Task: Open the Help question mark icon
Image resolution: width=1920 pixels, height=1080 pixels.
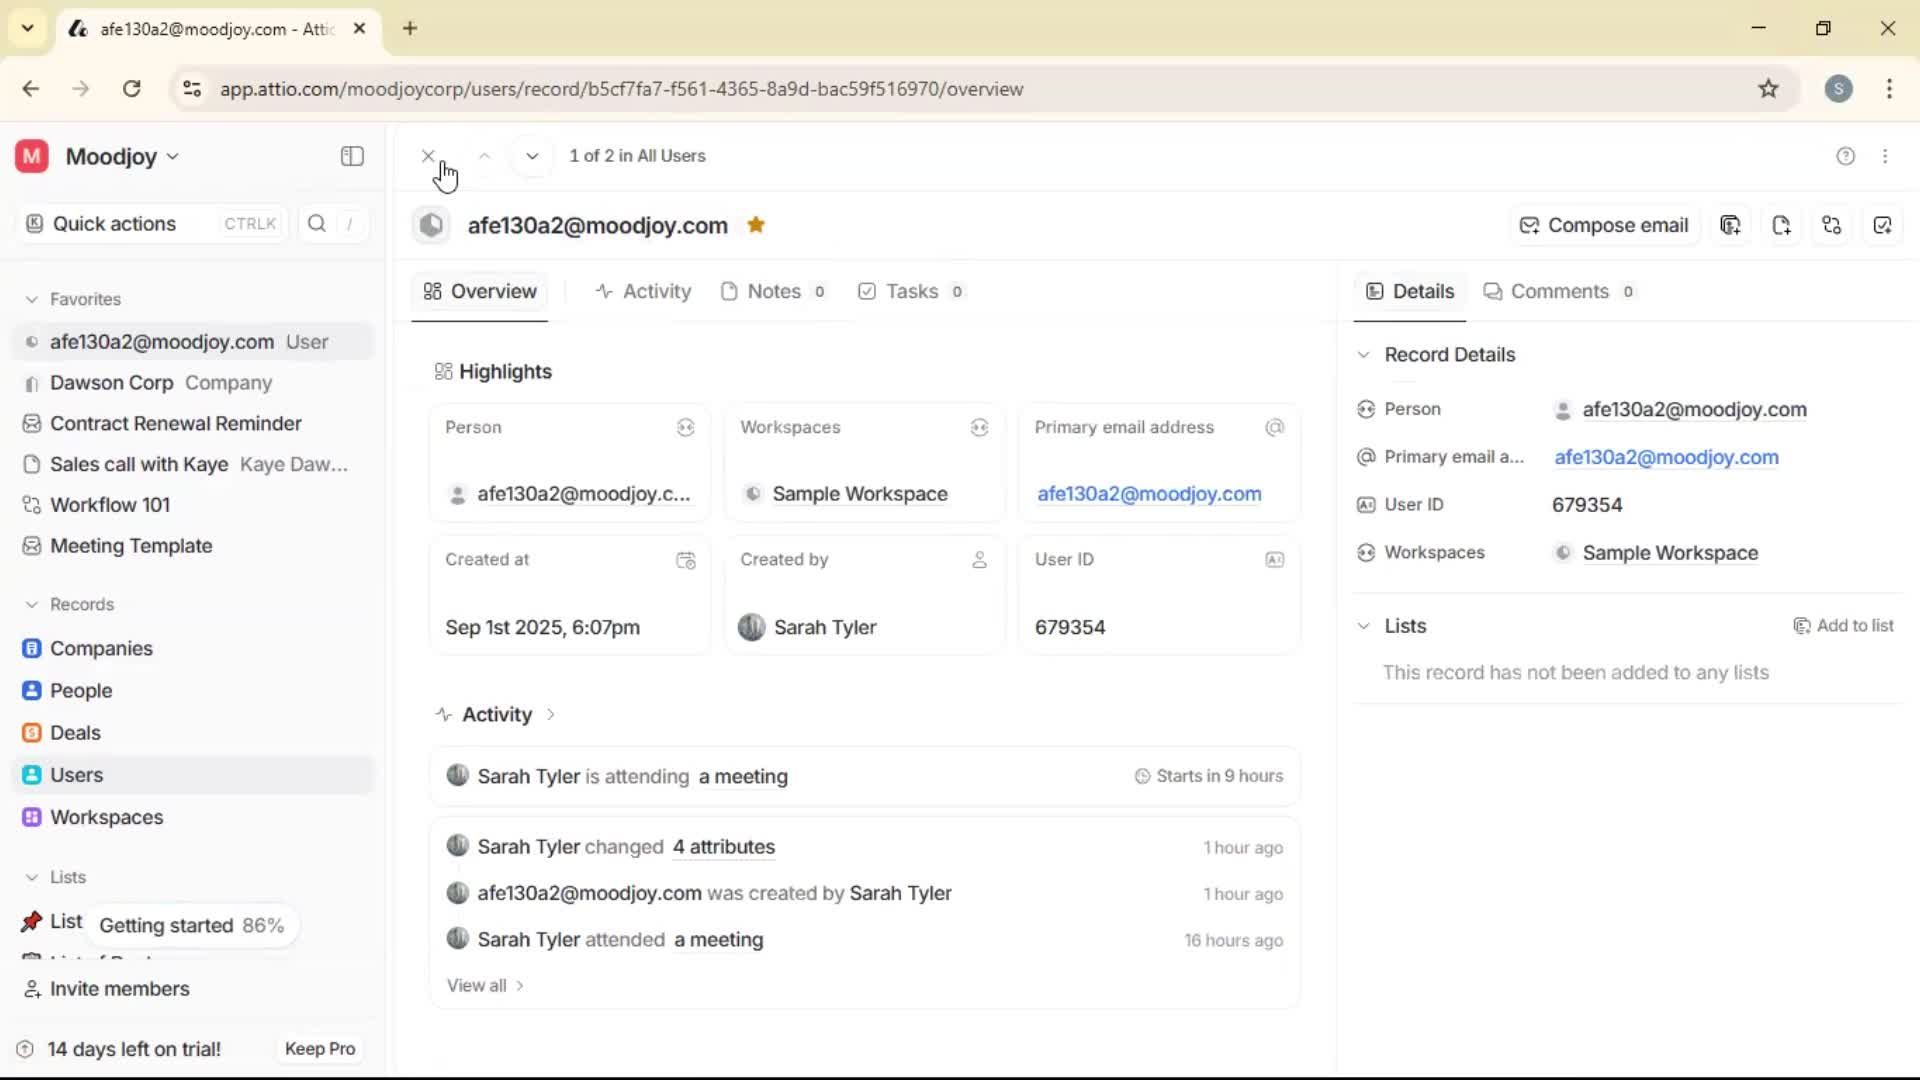Action: pyautogui.click(x=1845, y=156)
